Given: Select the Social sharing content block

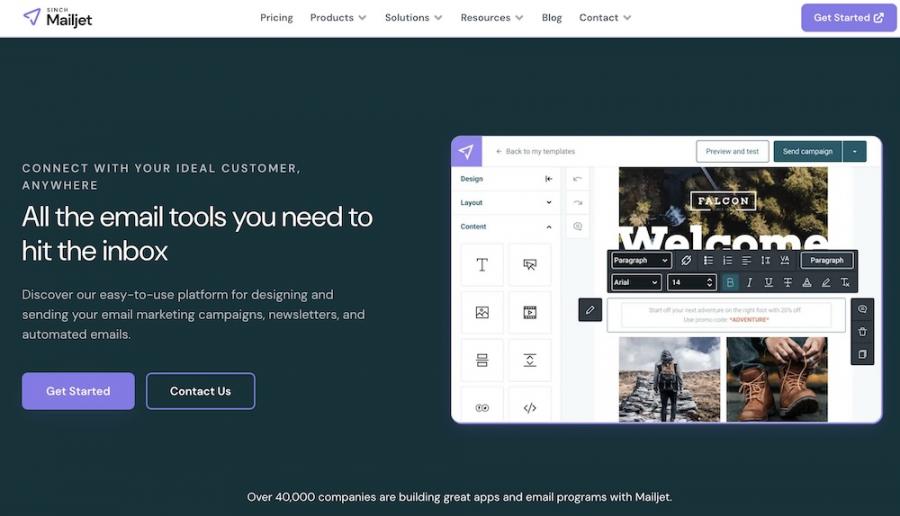Looking at the screenshot, I should coord(482,406).
